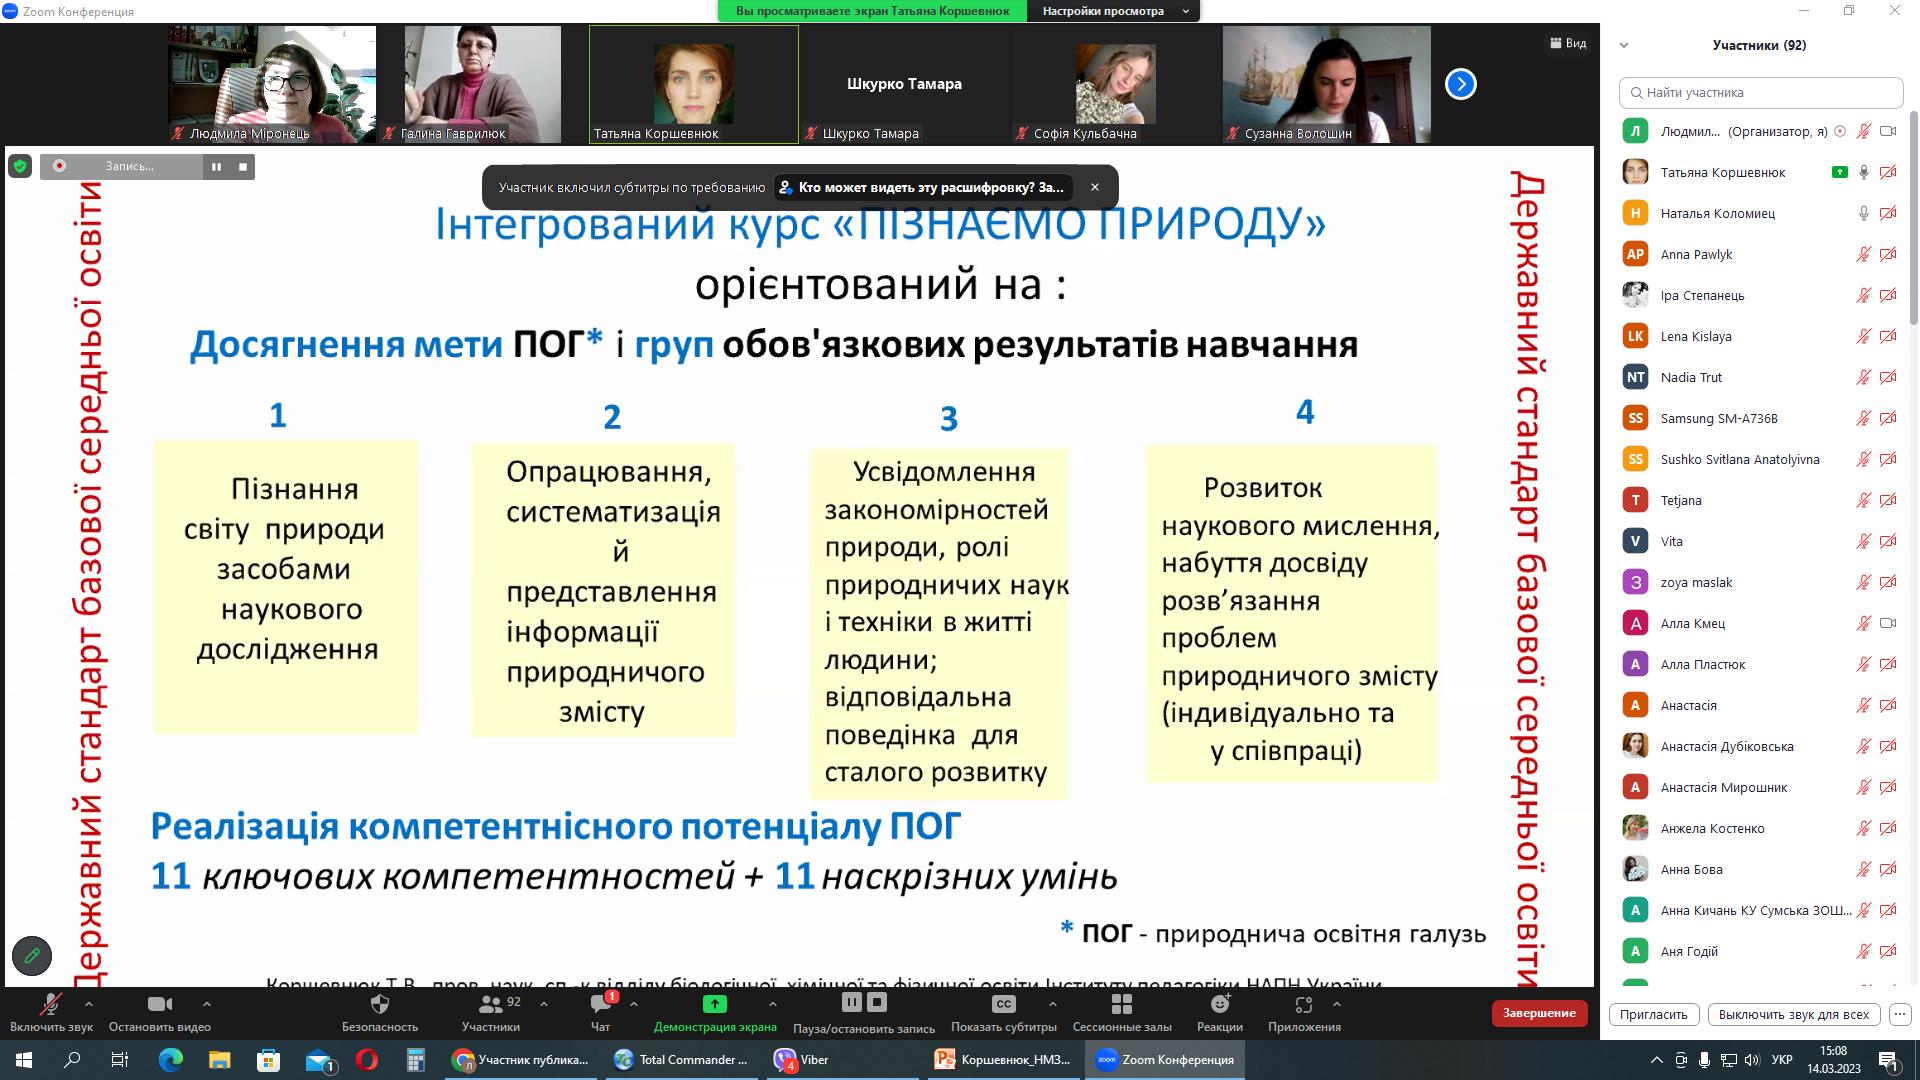Open the Вид layout menu
1920x1080 pixels.
pyautogui.click(x=1568, y=43)
